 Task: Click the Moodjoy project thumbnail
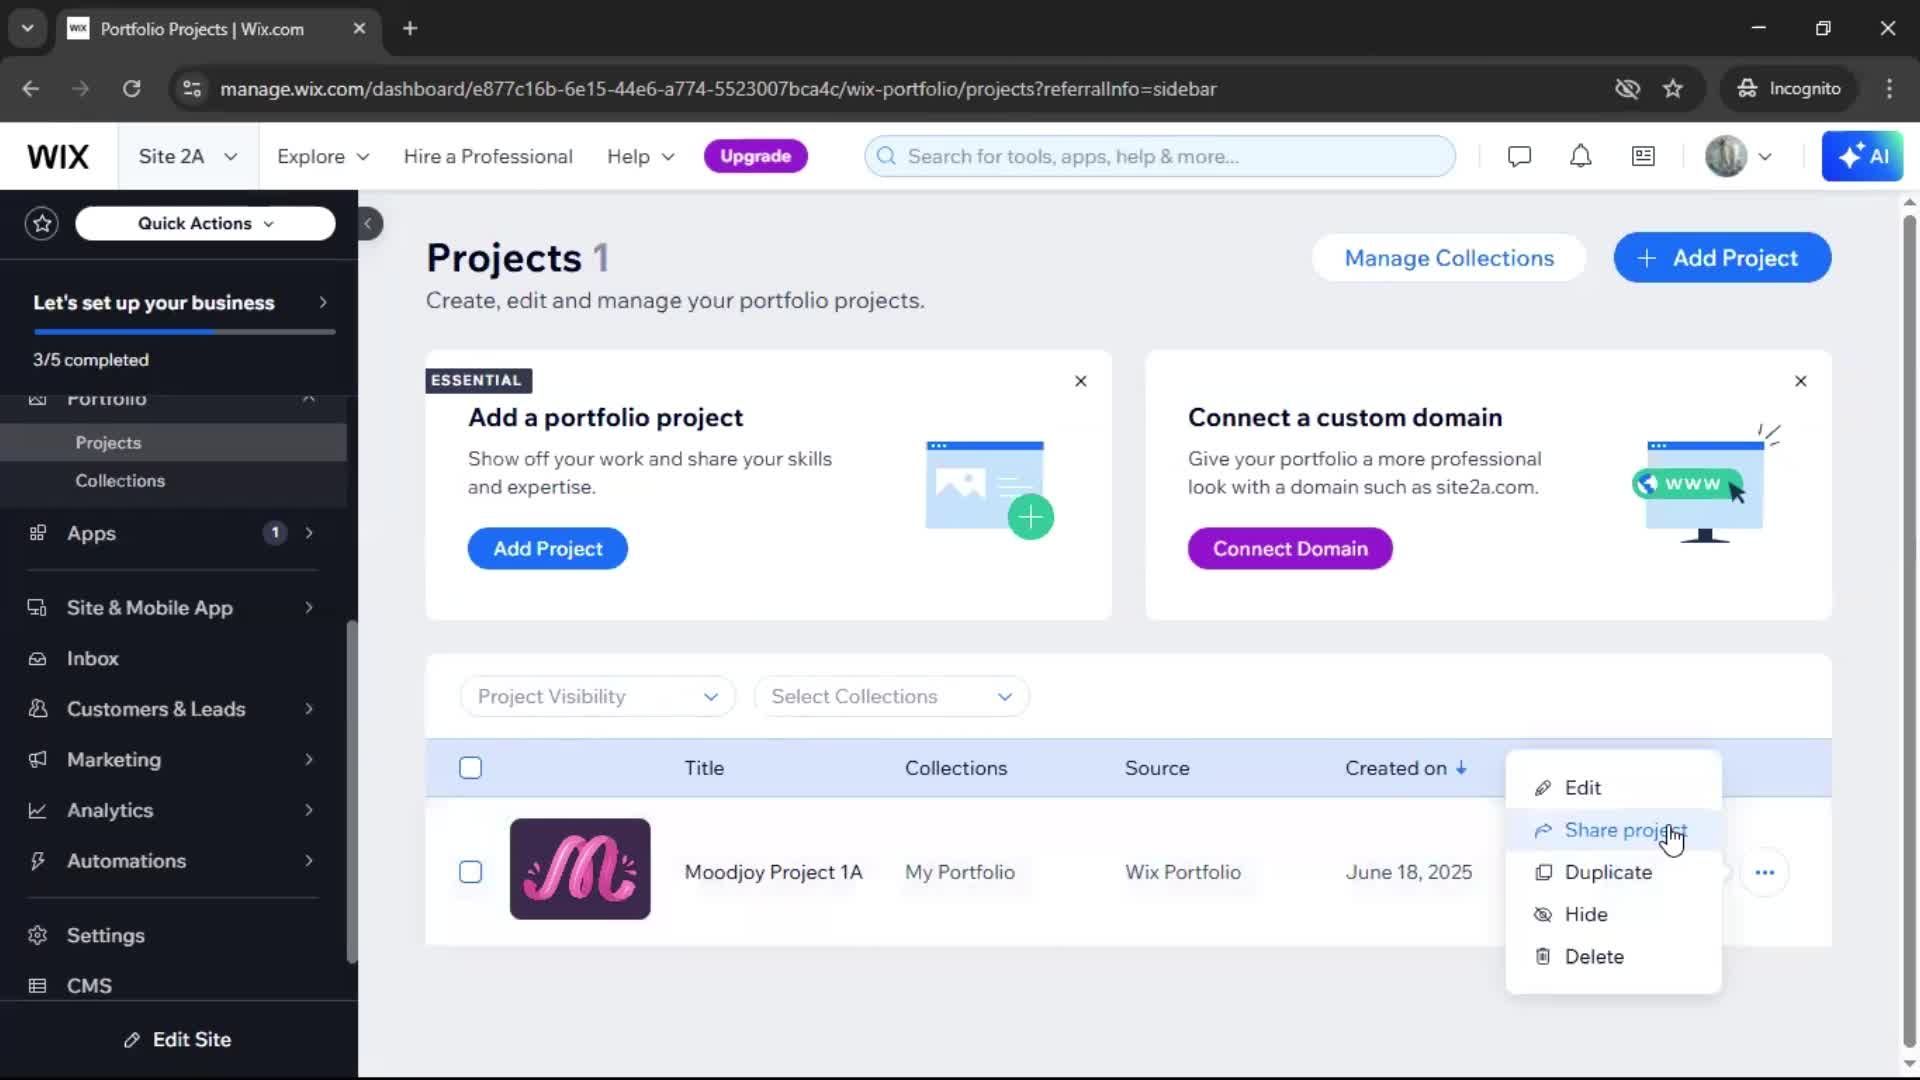(x=580, y=869)
